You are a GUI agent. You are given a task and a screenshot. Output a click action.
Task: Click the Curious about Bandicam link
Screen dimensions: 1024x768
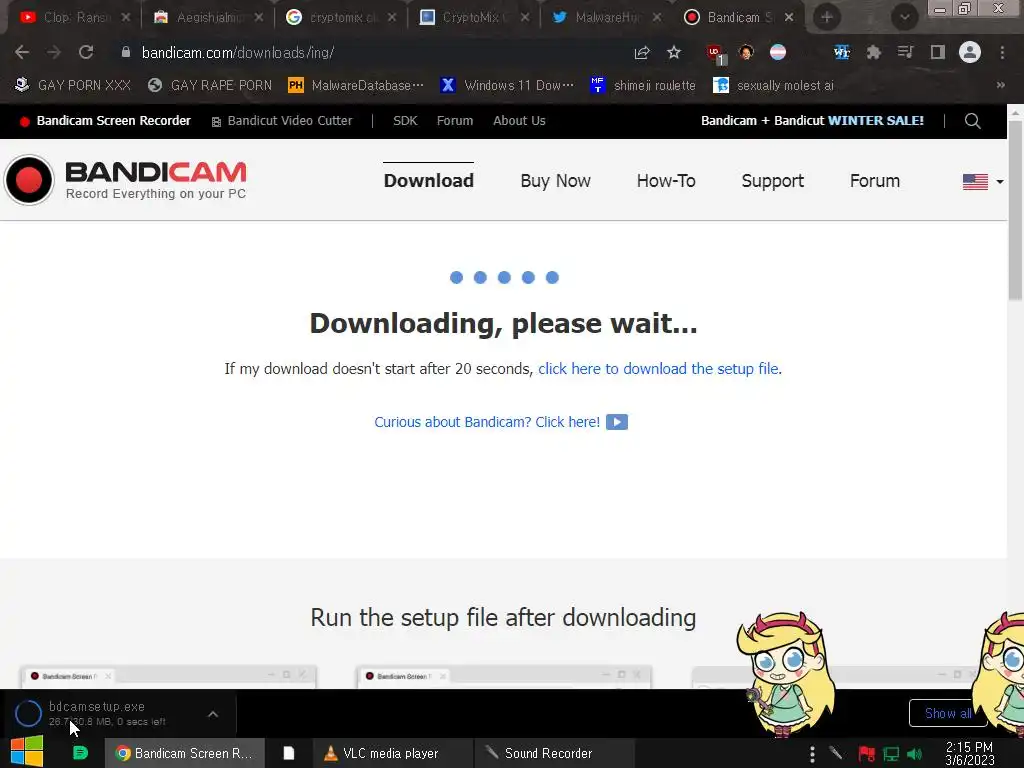487,422
